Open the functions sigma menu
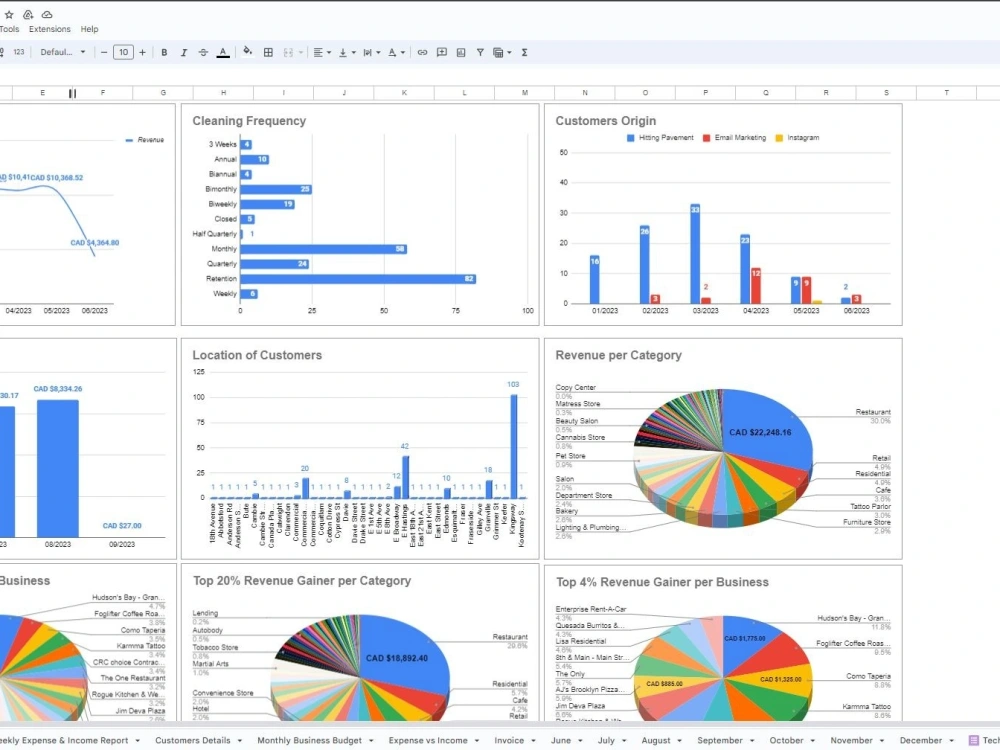1000x750 pixels. click(x=524, y=52)
